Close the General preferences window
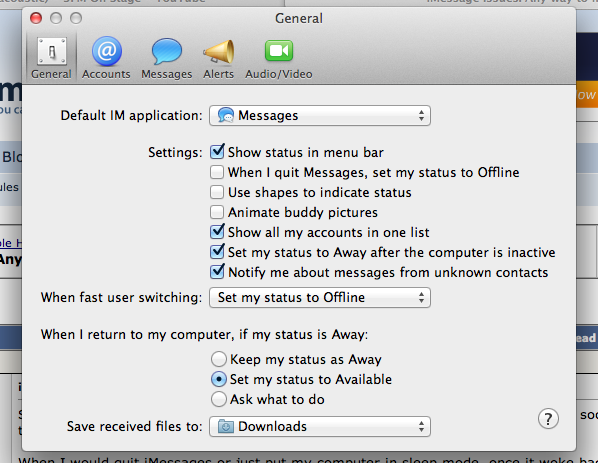The height and width of the screenshot is (463, 598). click(x=36, y=18)
